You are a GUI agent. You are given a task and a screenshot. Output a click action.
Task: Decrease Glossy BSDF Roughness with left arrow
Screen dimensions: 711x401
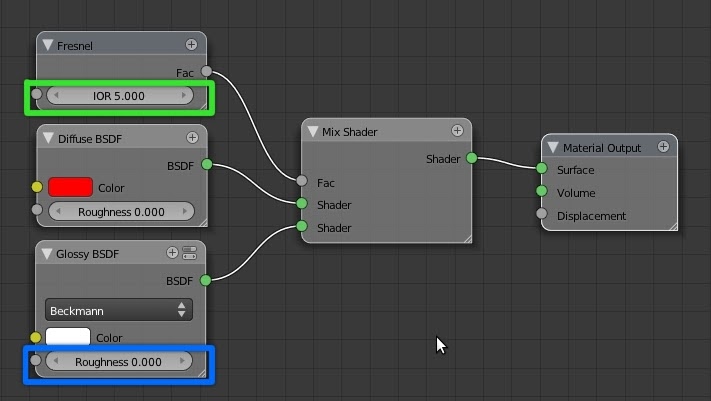pos(56,361)
